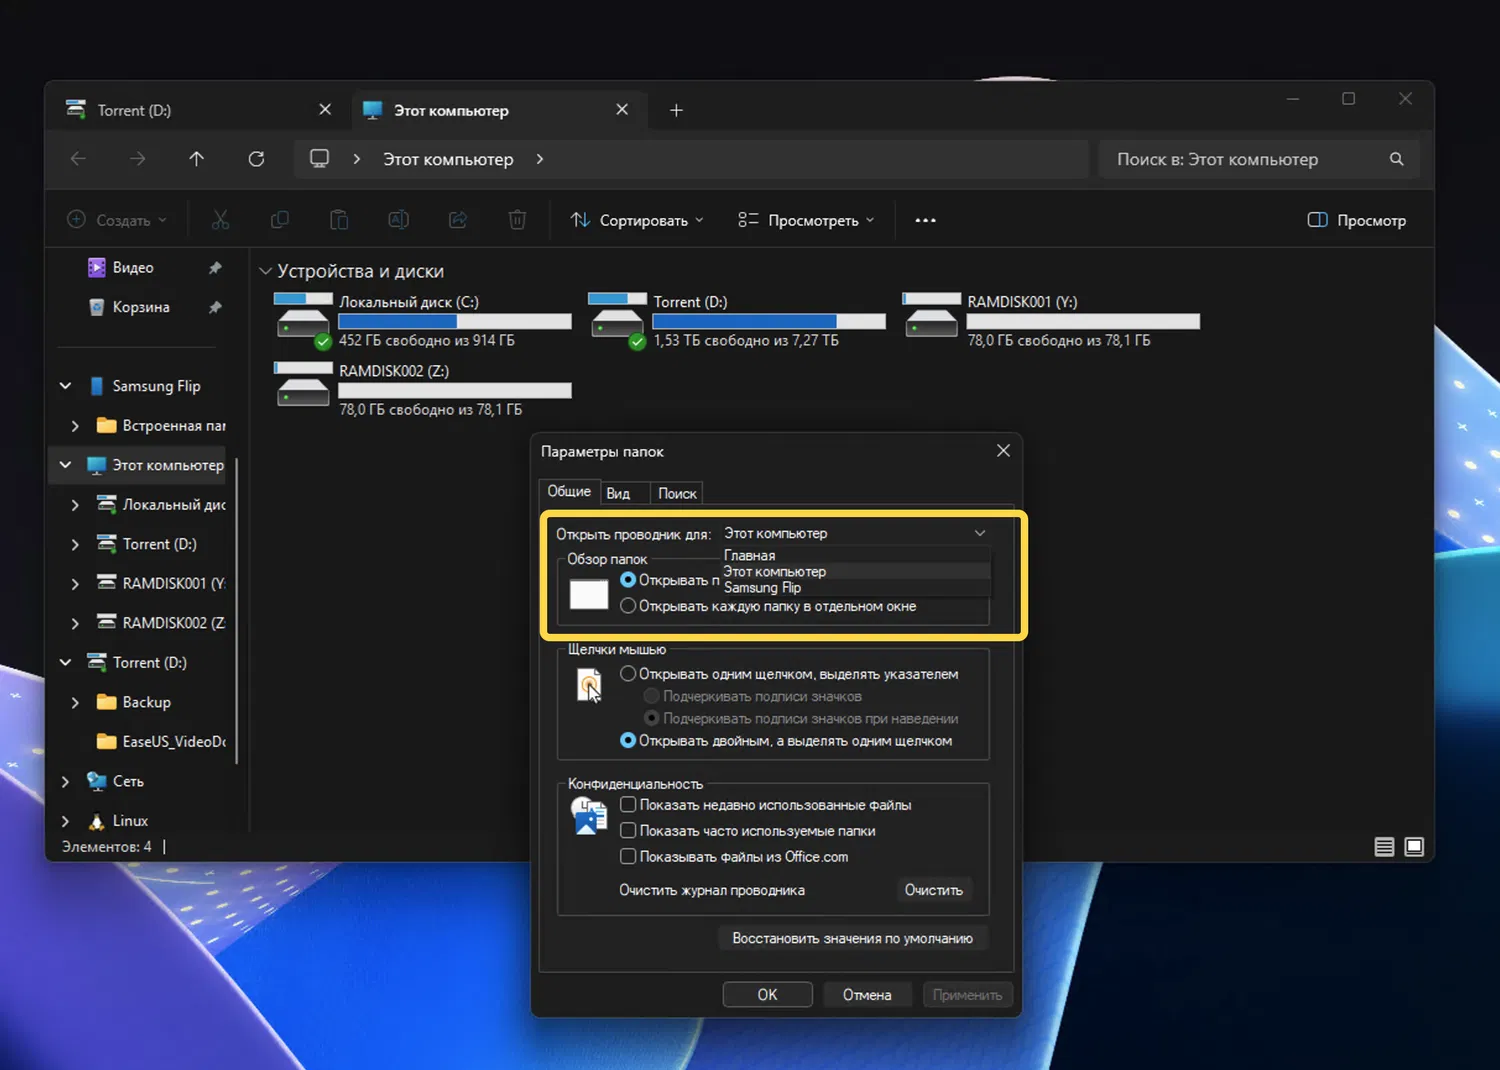This screenshot has width=1500, height=1070.
Task: Collapse the Samsung Flip tree node
Action: pyautogui.click(x=66, y=386)
